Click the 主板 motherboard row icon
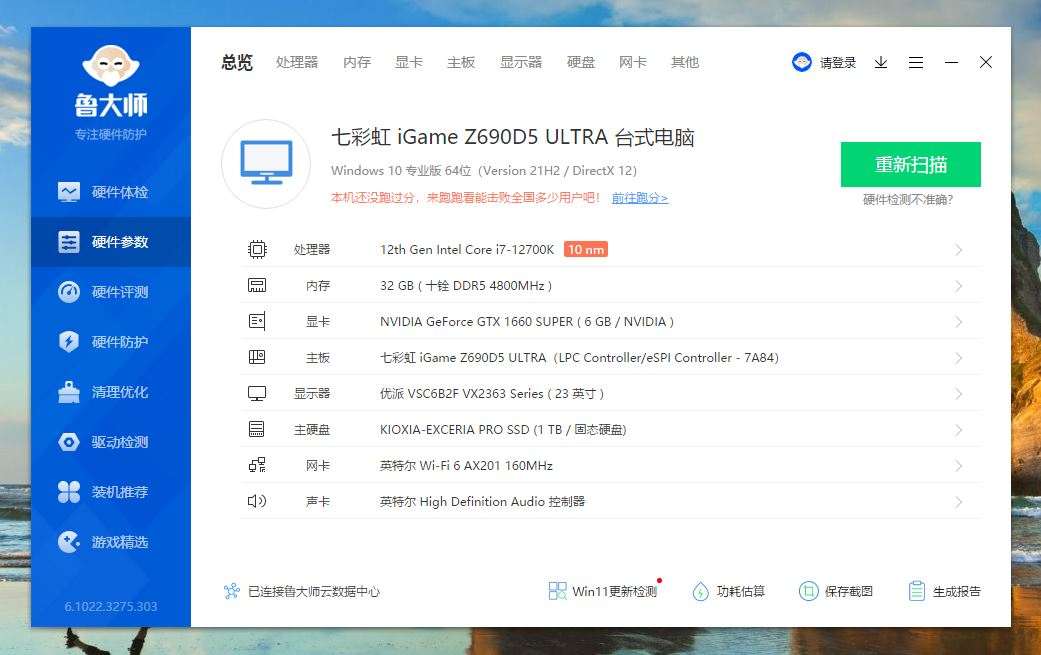1041x655 pixels. click(257, 357)
